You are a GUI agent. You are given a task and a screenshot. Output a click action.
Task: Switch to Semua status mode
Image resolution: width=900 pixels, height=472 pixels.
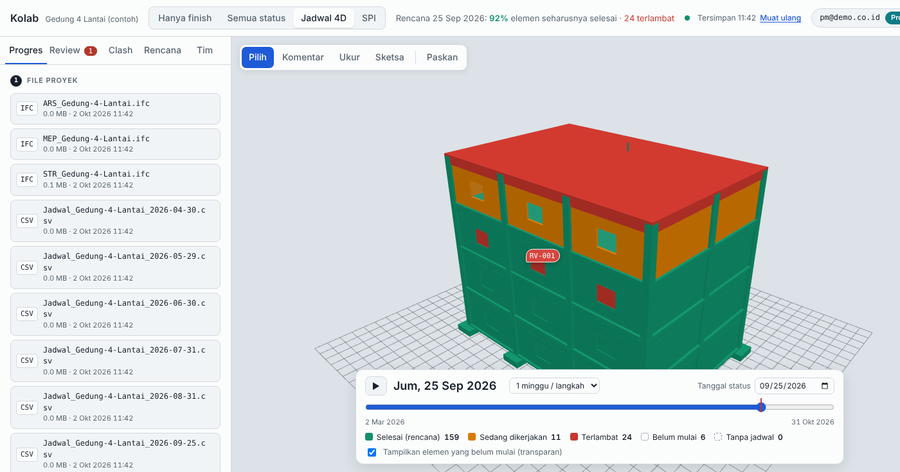256,18
